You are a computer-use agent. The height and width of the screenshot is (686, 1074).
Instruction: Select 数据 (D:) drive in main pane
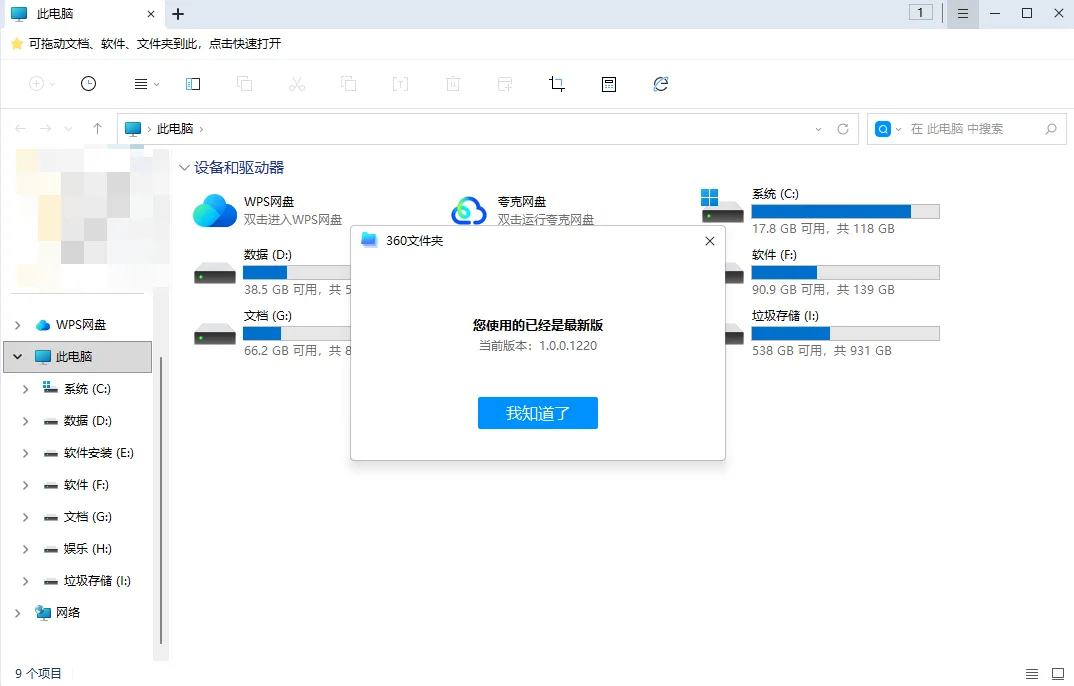(x=273, y=272)
